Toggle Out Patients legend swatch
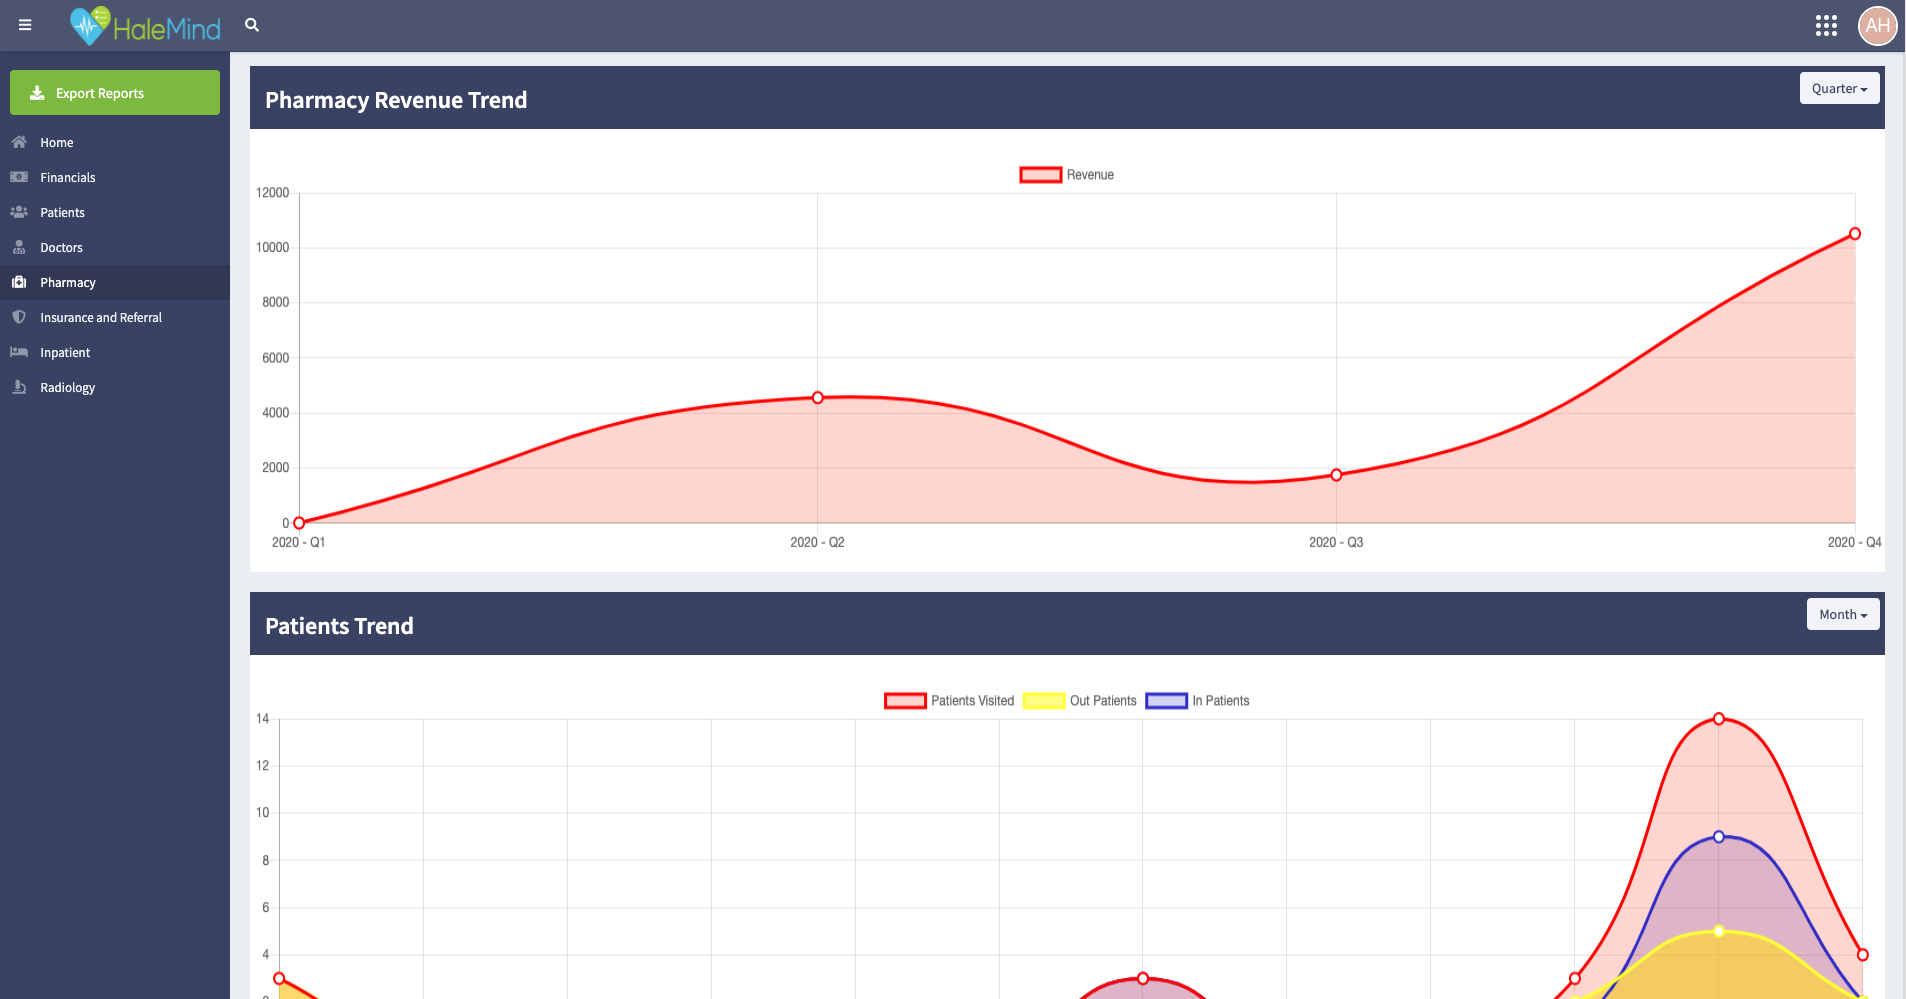This screenshot has height=999, width=1906. coord(1044,701)
